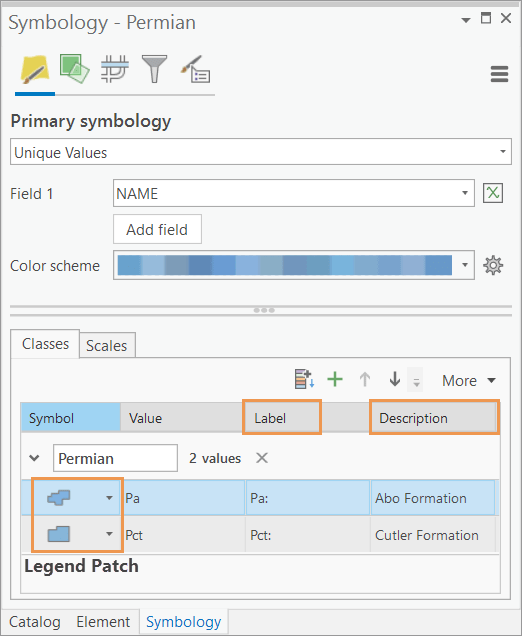Click the green expression builder icon
The width and height of the screenshot is (522, 636).
click(493, 193)
